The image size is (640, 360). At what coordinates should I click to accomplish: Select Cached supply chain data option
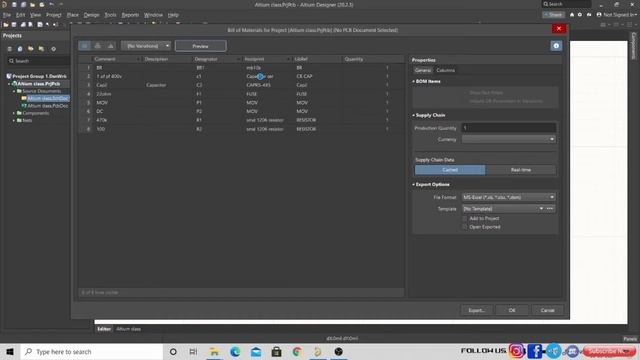(450, 170)
